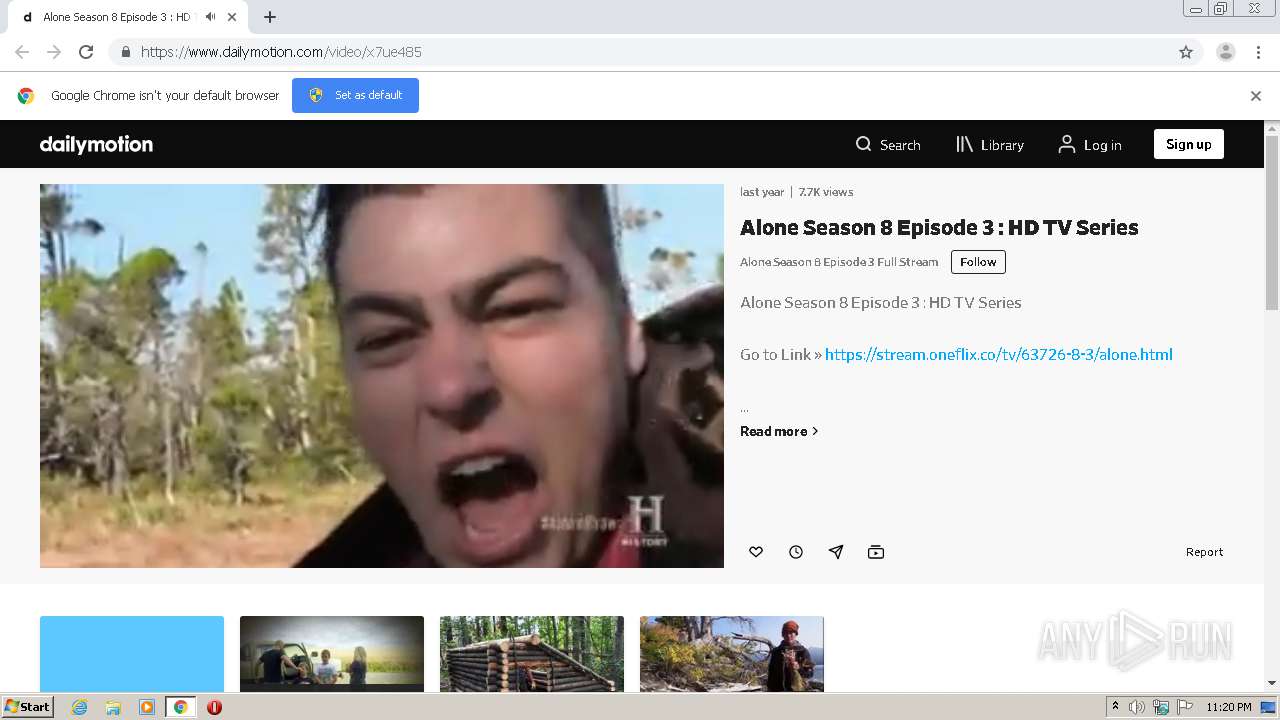Open Chrome three-dot menu
The image size is (1280, 720).
[1259, 52]
